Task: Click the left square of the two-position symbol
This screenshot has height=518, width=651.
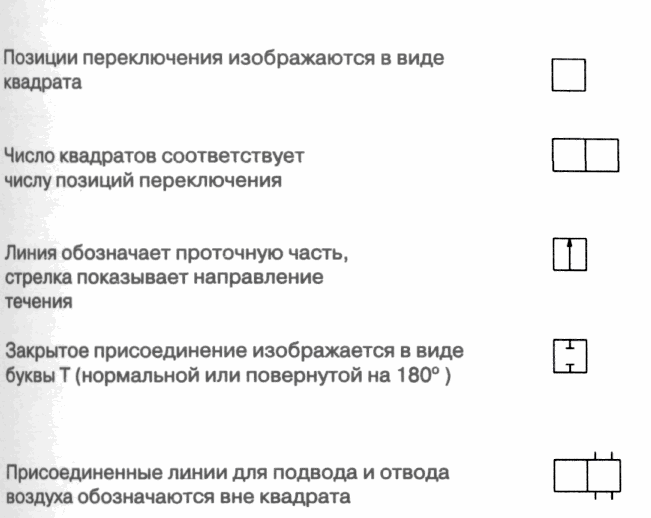Action: (x=569, y=155)
